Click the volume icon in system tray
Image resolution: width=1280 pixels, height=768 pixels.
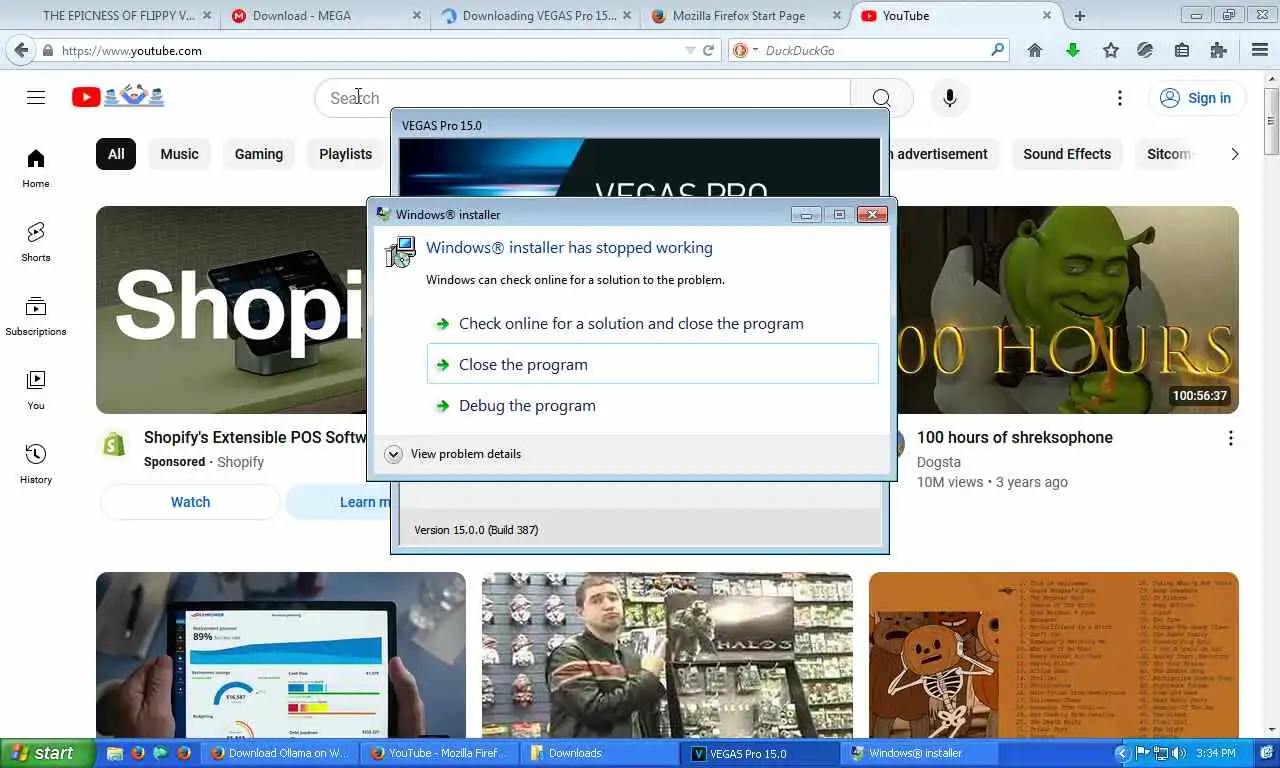(1180, 753)
